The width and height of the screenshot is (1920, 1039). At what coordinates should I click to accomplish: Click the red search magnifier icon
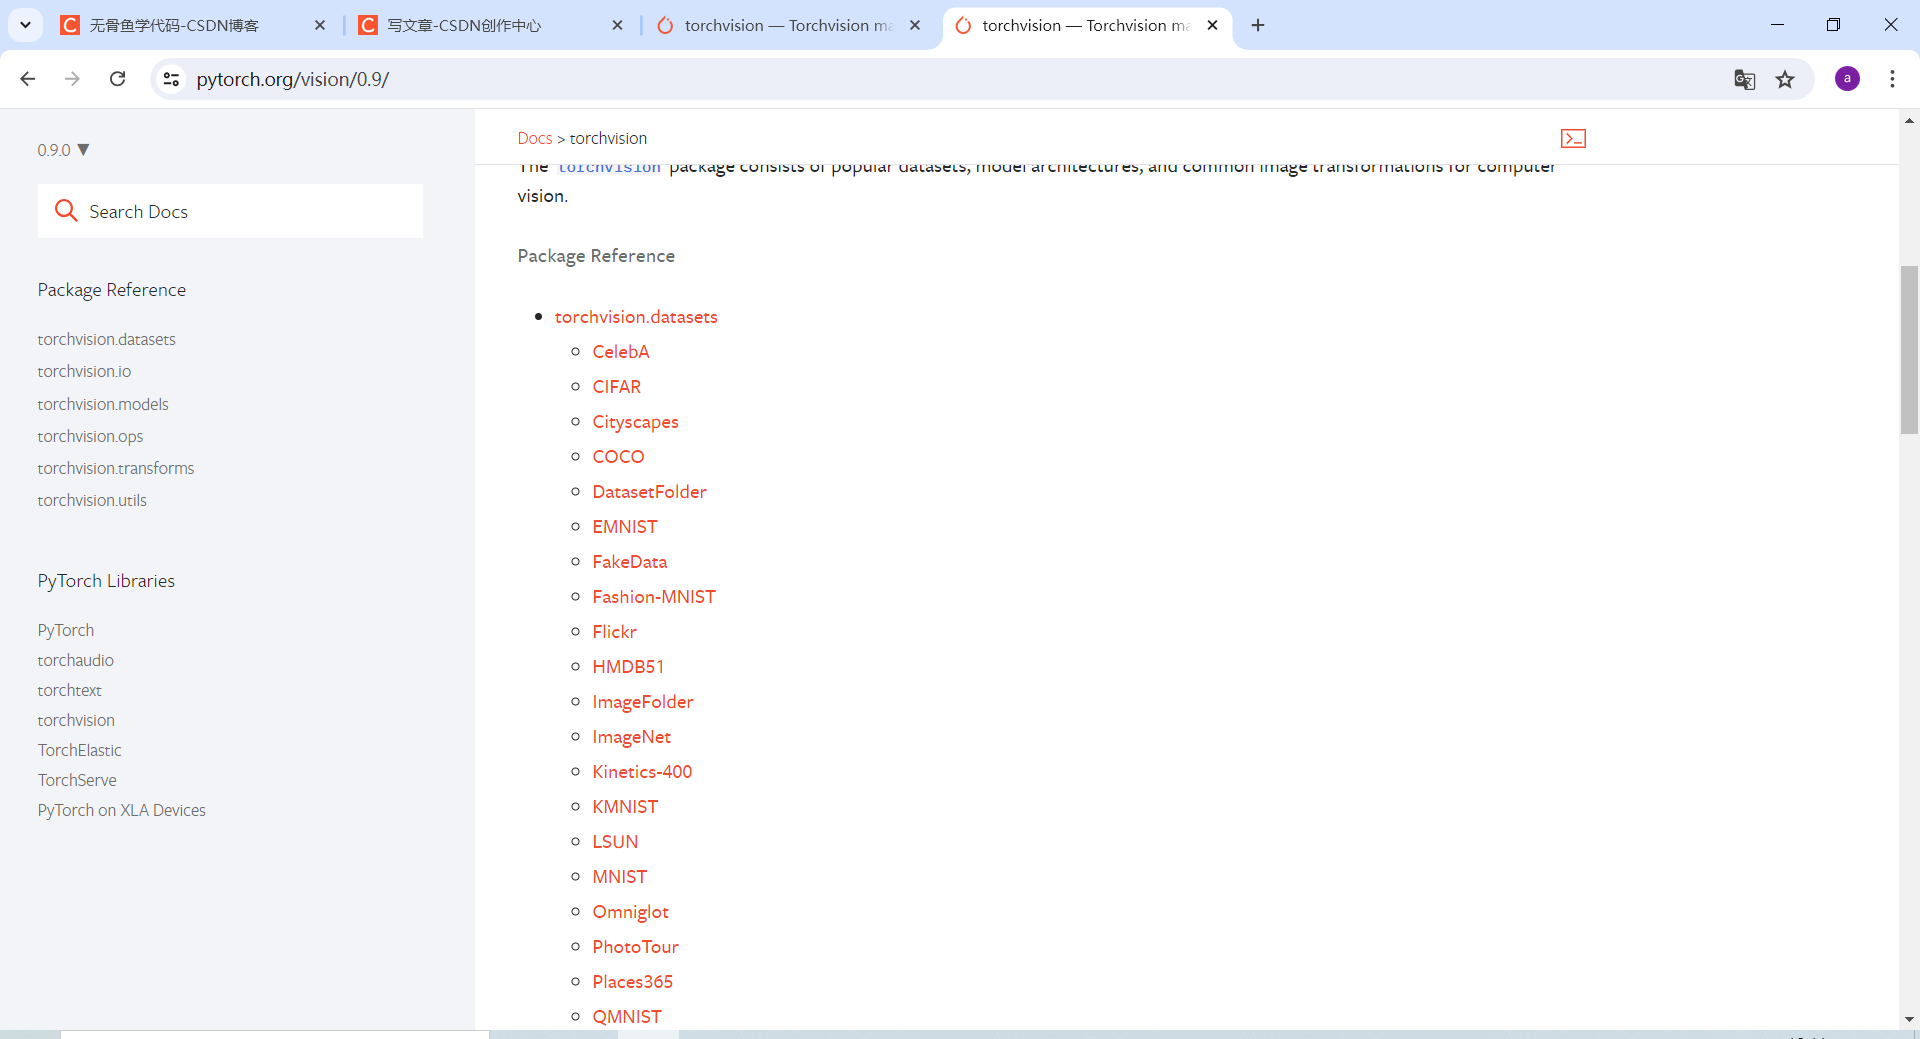pyautogui.click(x=66, y=210)
